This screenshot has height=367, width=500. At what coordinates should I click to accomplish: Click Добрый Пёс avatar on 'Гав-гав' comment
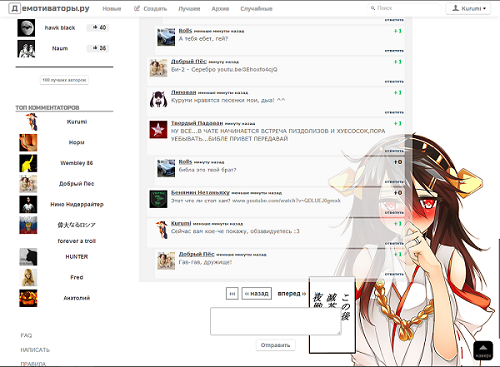point(166,261)
